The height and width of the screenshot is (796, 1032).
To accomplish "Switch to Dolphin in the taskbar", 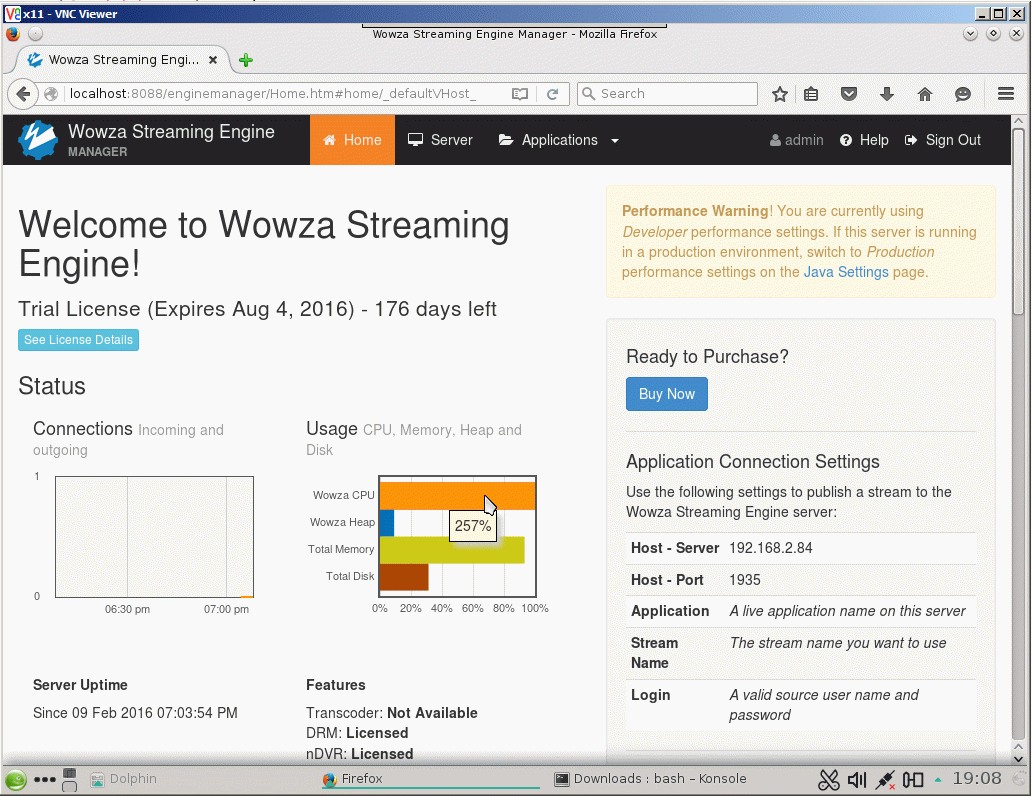I will pyautogui.click(x=124, y=779).
